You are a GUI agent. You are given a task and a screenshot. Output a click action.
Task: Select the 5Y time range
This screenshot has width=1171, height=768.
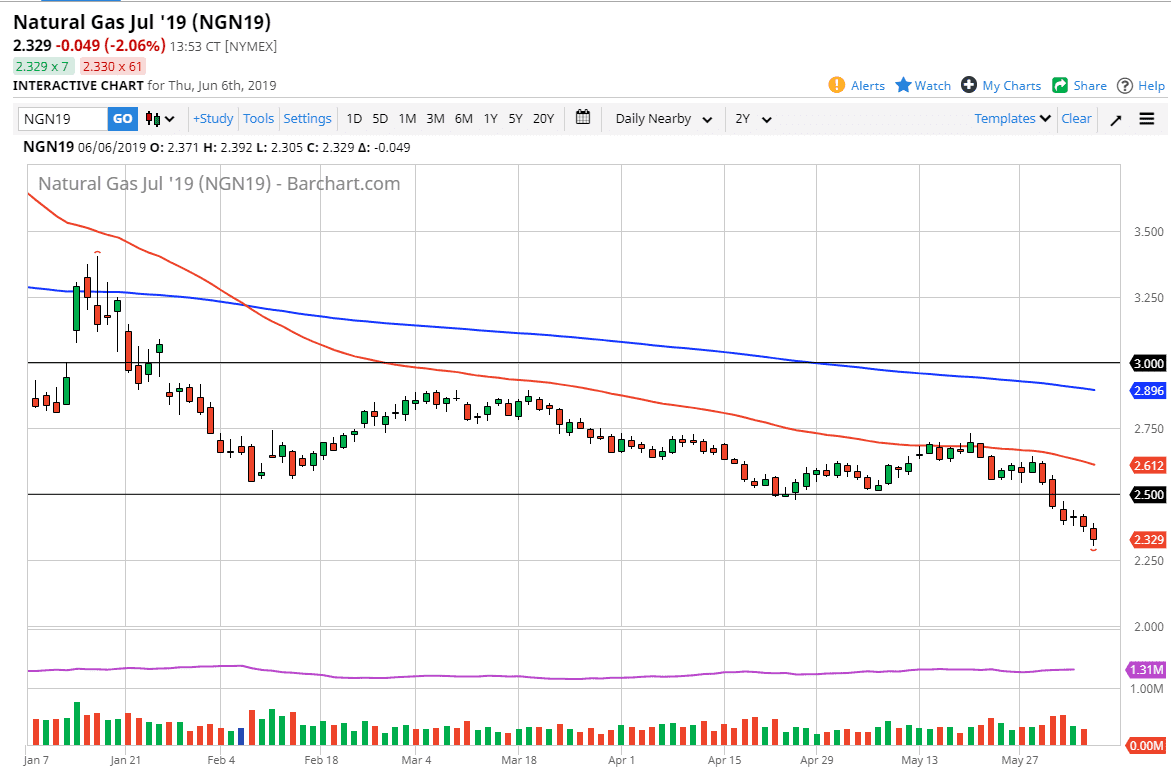click(x=515, y=118)
